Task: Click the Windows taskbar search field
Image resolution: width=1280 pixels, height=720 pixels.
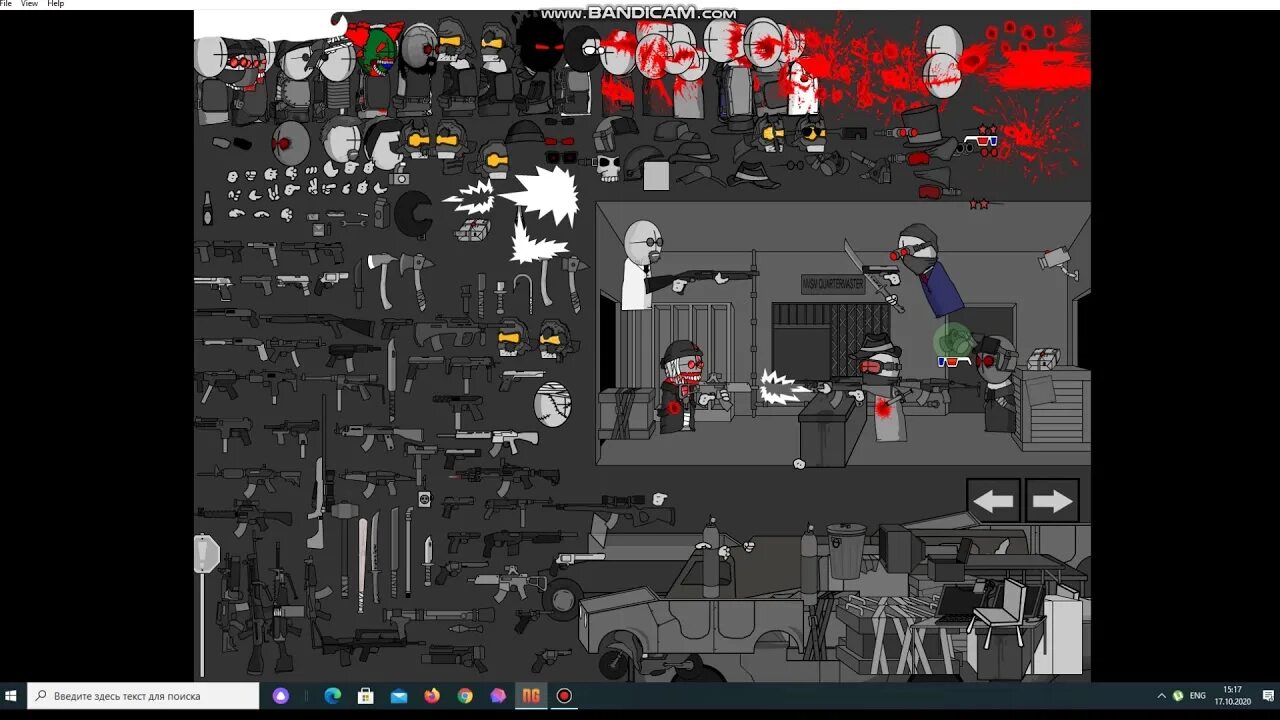Action: pos(144,696)
